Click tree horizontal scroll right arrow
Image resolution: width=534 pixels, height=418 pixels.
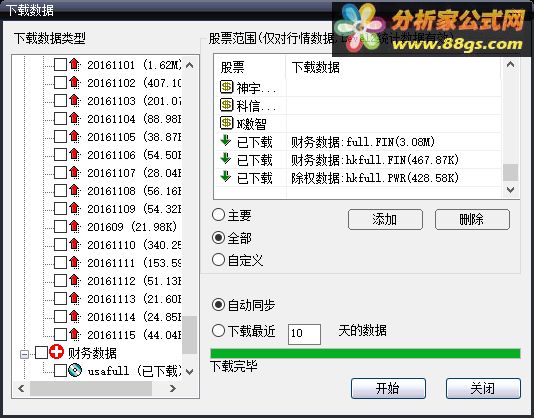point(172,388)
